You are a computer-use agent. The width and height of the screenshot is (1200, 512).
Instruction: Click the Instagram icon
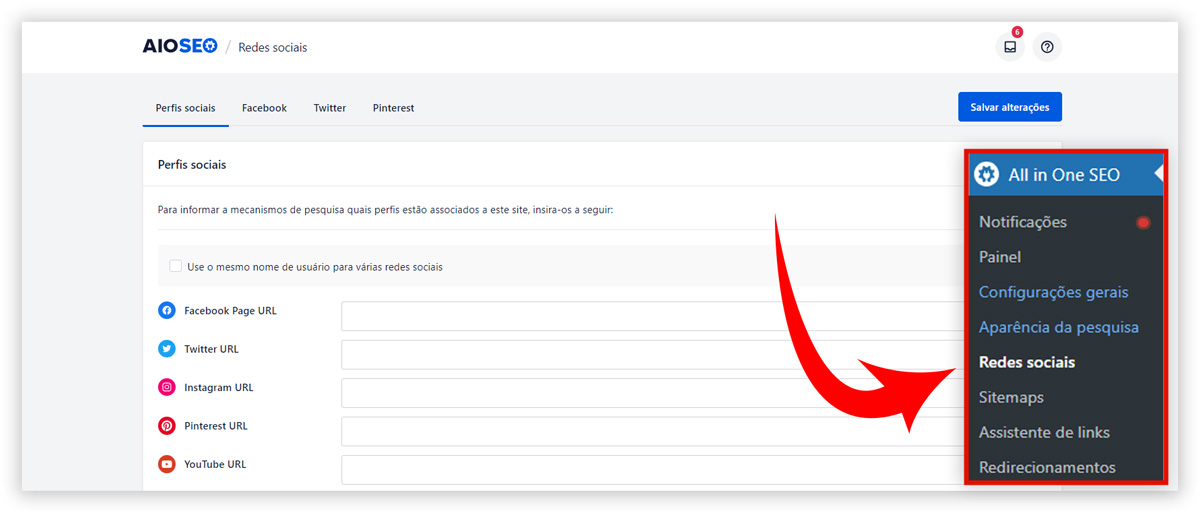(167, 387)
